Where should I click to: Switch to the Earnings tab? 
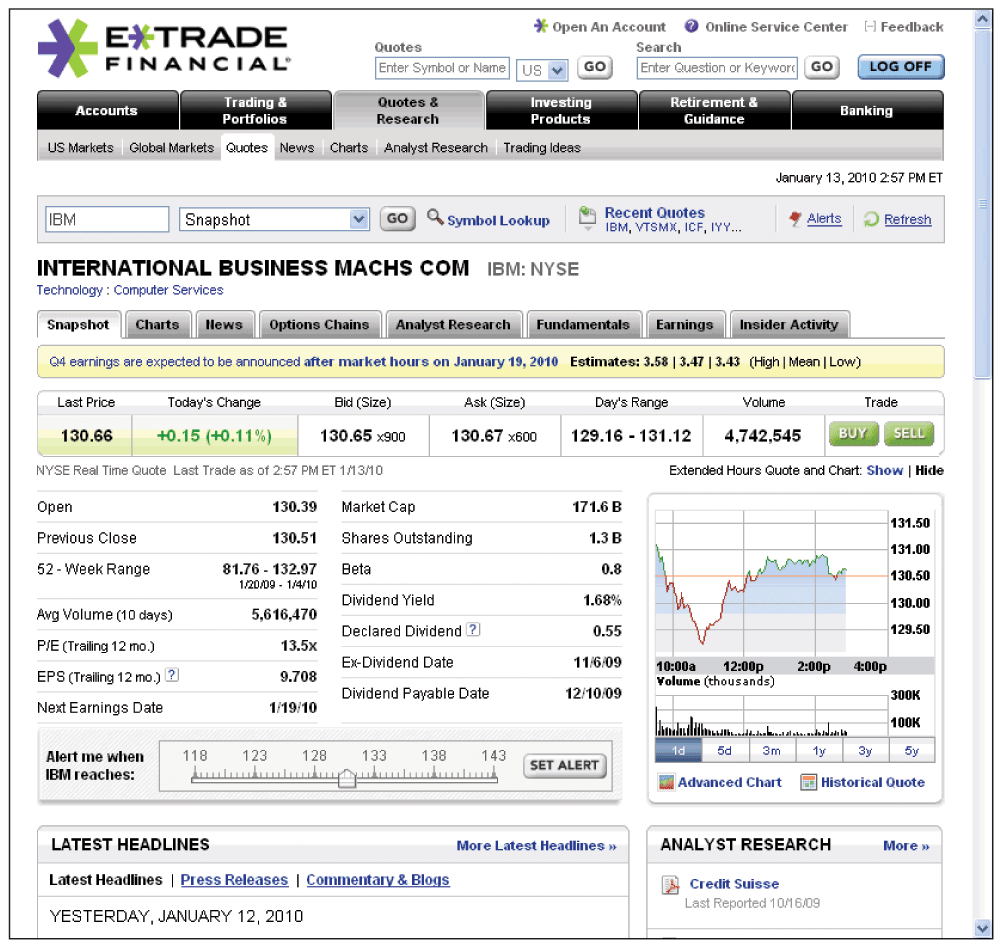pyautogui.click(x=685, y=325)
